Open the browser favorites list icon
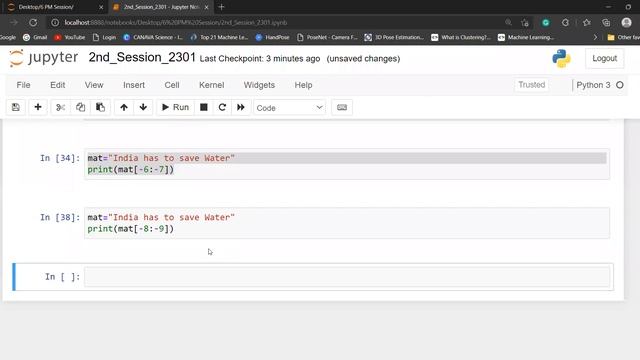Viewport: 640px width, 360px height. coord(587,22)
